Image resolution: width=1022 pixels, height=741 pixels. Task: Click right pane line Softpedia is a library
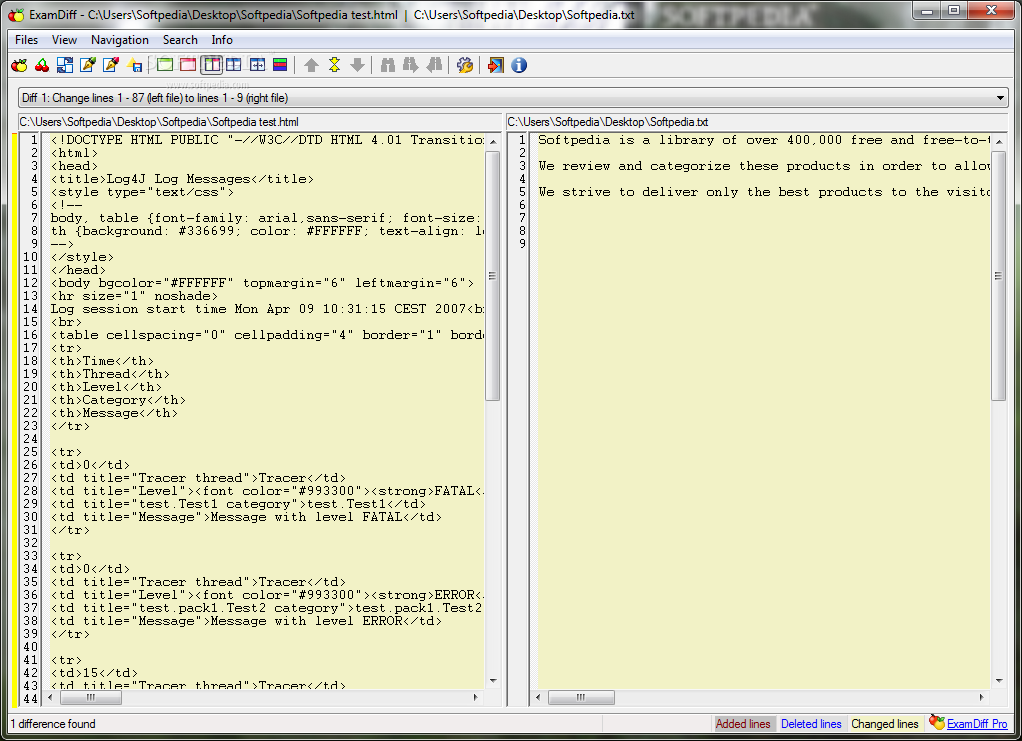[x=764, y=140]
